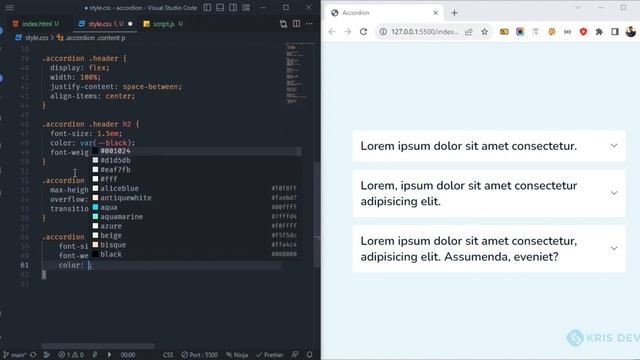Image resolution: width=640 pixels, height=360 pixels.
Task: Select #001024 color suggestion
Action: click(x=197, y=151)
